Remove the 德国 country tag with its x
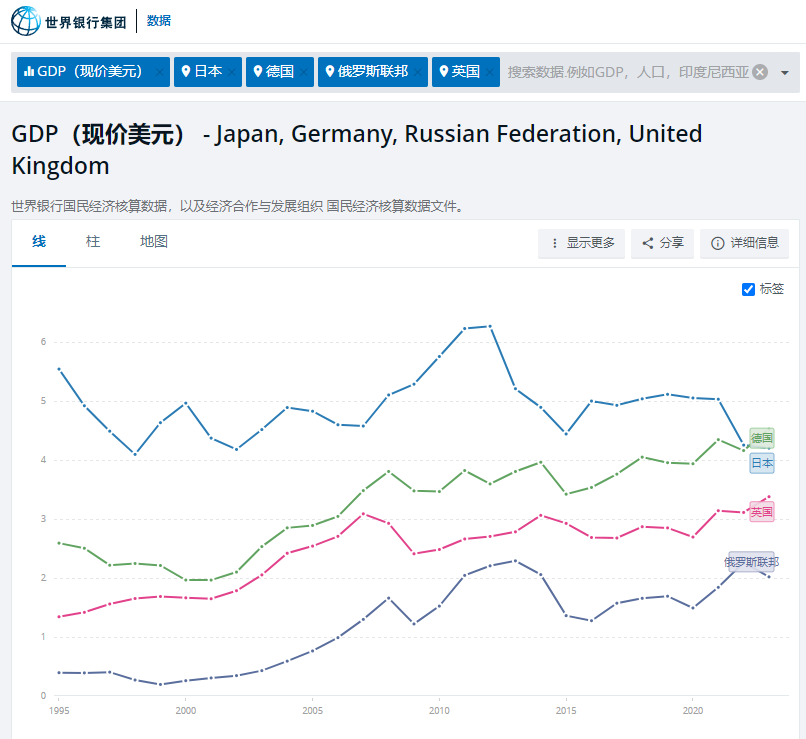The height and width of the screenshot is (739, 806). (304, 72)
